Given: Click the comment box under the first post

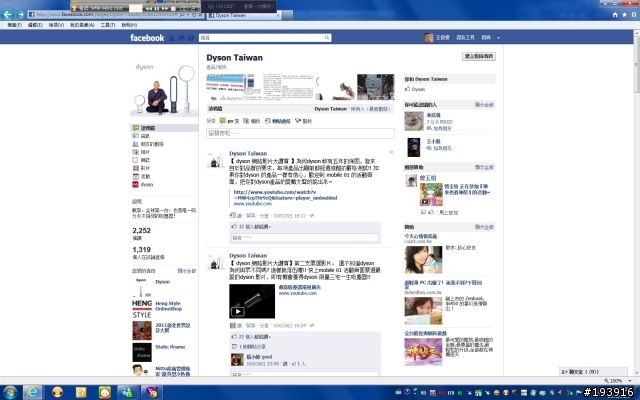Looking at the screenshot, I should point(305,237).
